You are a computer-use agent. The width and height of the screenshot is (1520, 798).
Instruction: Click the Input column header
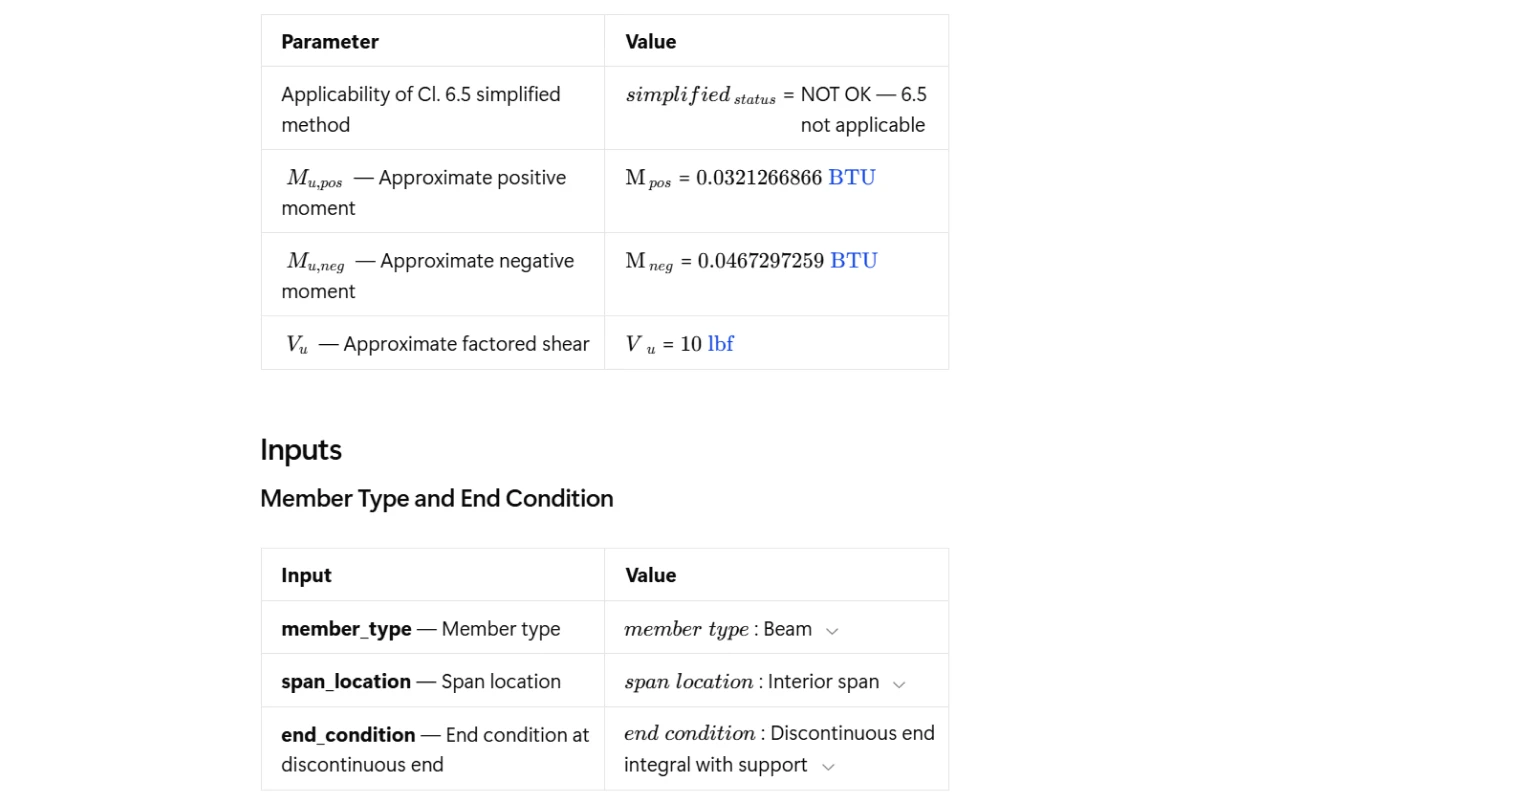[306, 575]
